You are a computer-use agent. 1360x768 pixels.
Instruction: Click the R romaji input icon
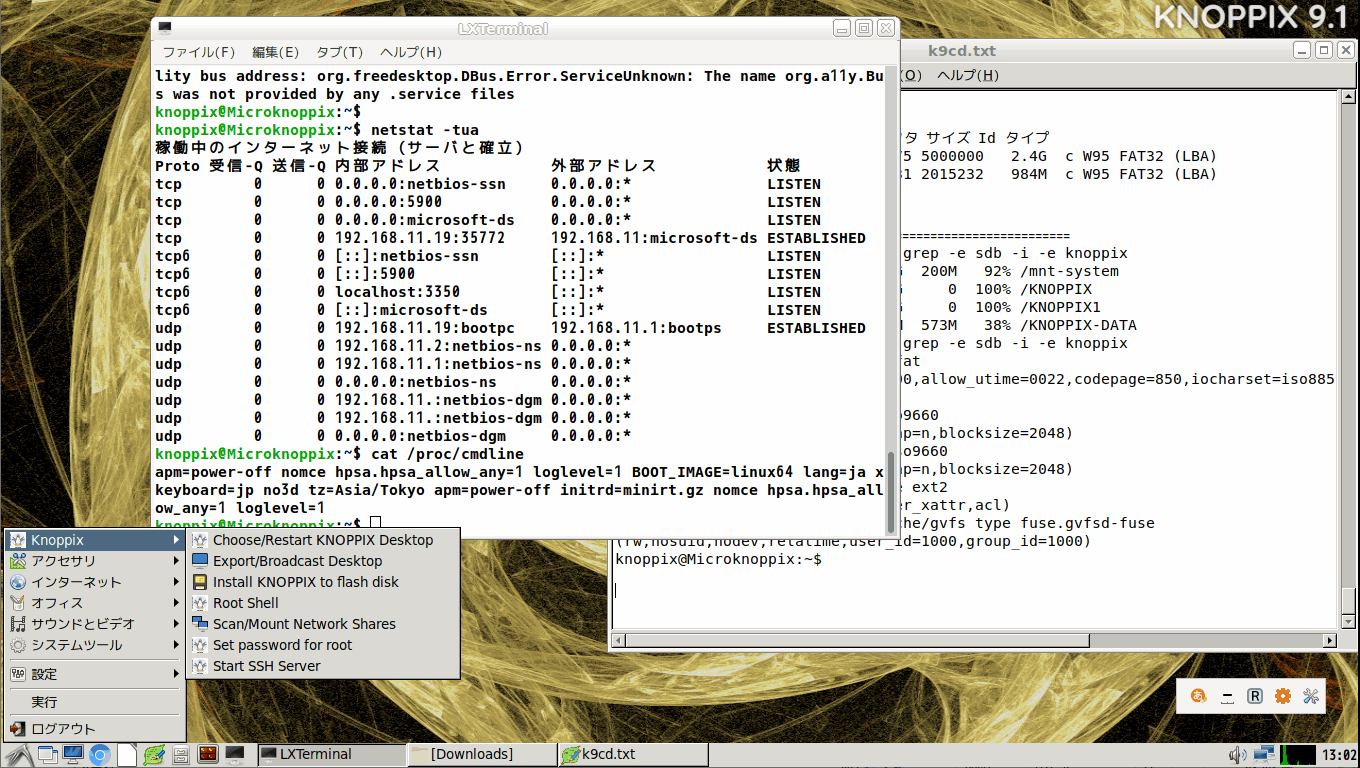[x=1255, y=696]
